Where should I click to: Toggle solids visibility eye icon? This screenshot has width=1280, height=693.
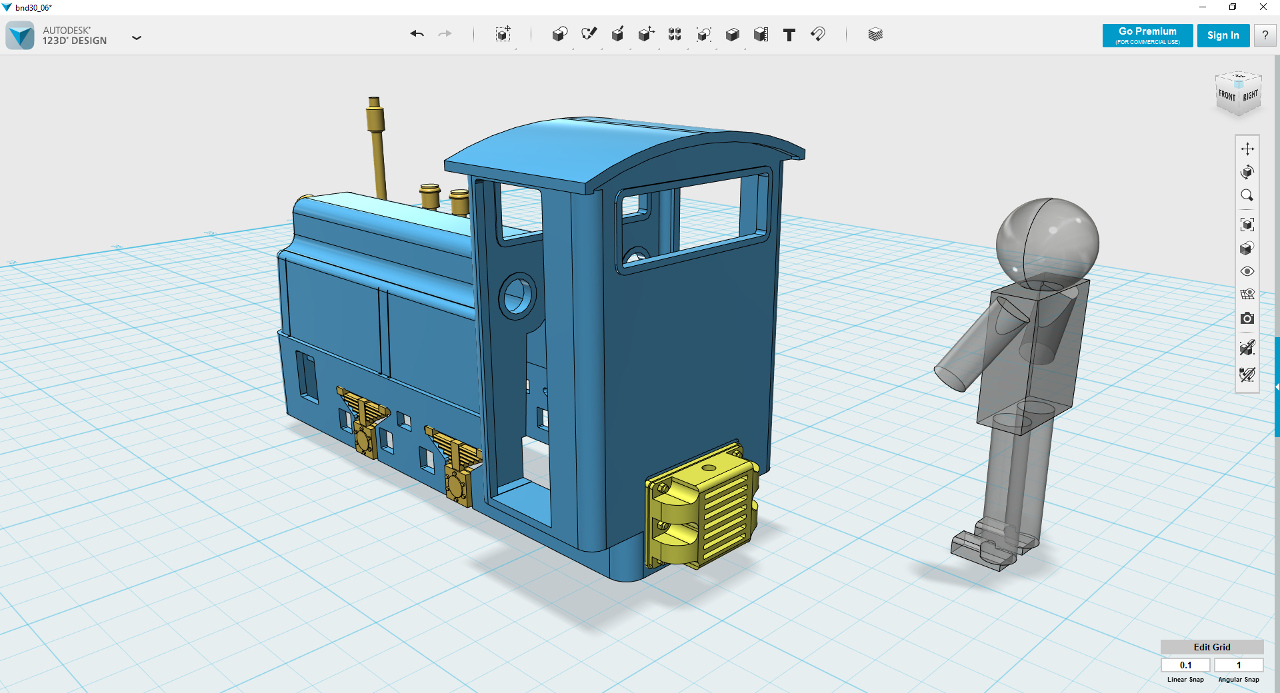click(x=1247, y=271)
